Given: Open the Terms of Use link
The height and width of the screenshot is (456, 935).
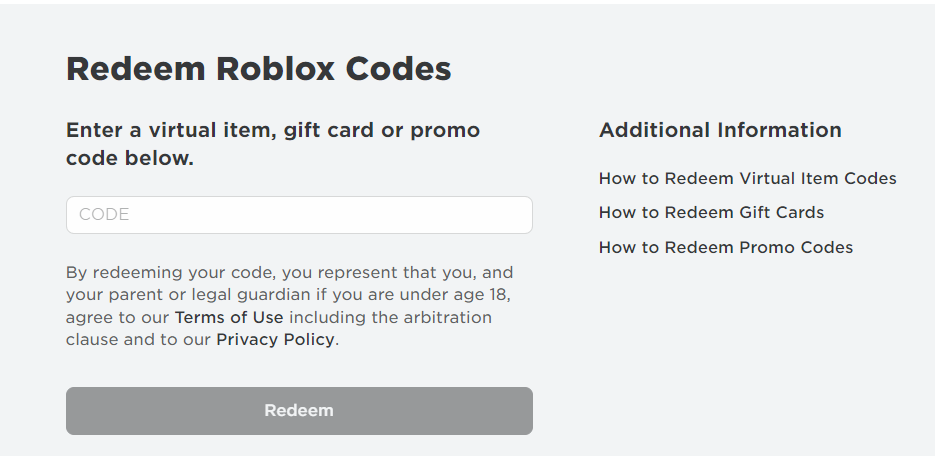Looking at the screenshot, I should click(x=229, y=318).
